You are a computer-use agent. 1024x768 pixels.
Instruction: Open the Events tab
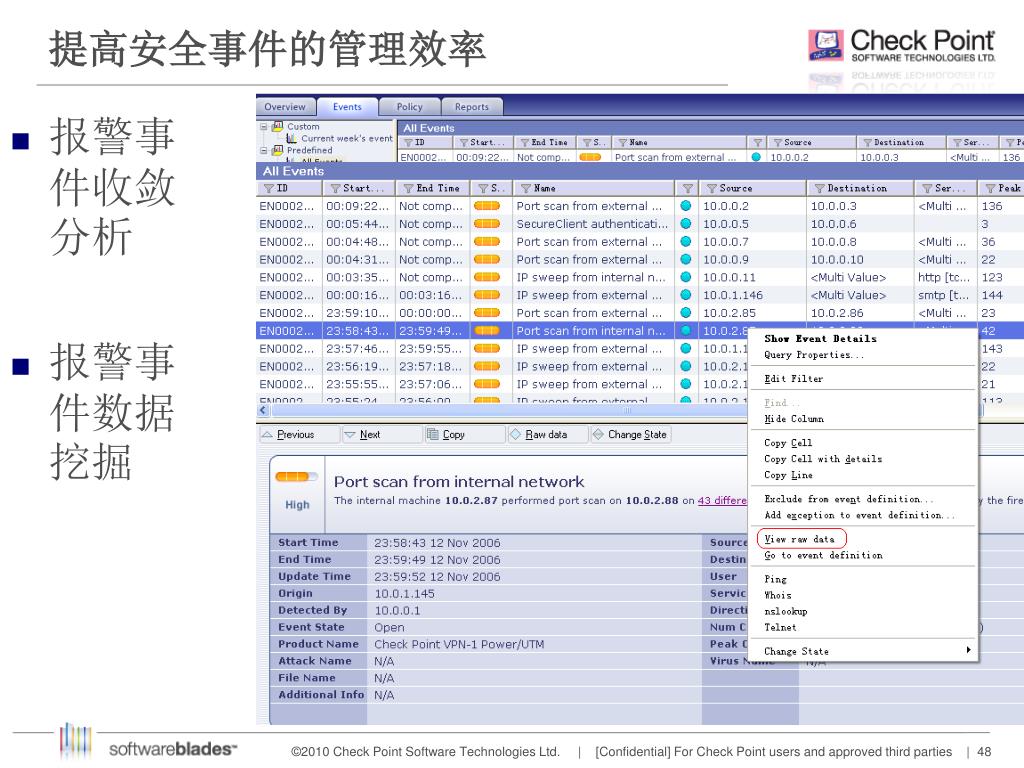(x=347, y=106)
